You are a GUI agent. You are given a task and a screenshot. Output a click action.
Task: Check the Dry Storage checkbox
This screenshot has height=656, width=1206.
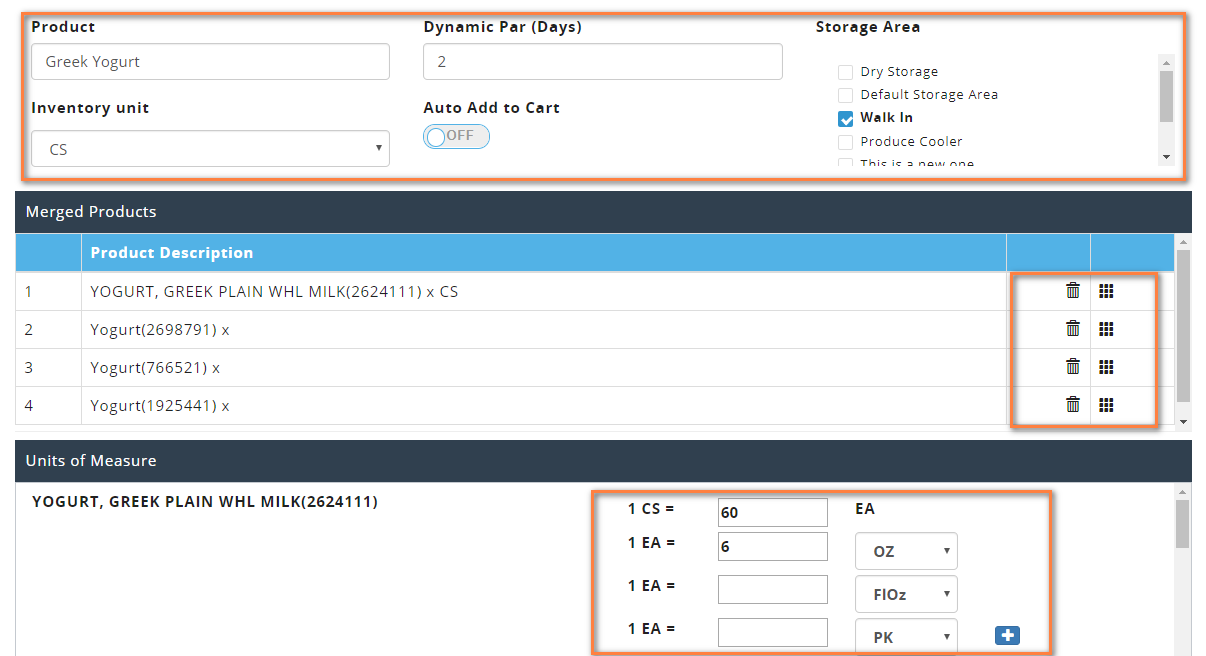point(846,72)
